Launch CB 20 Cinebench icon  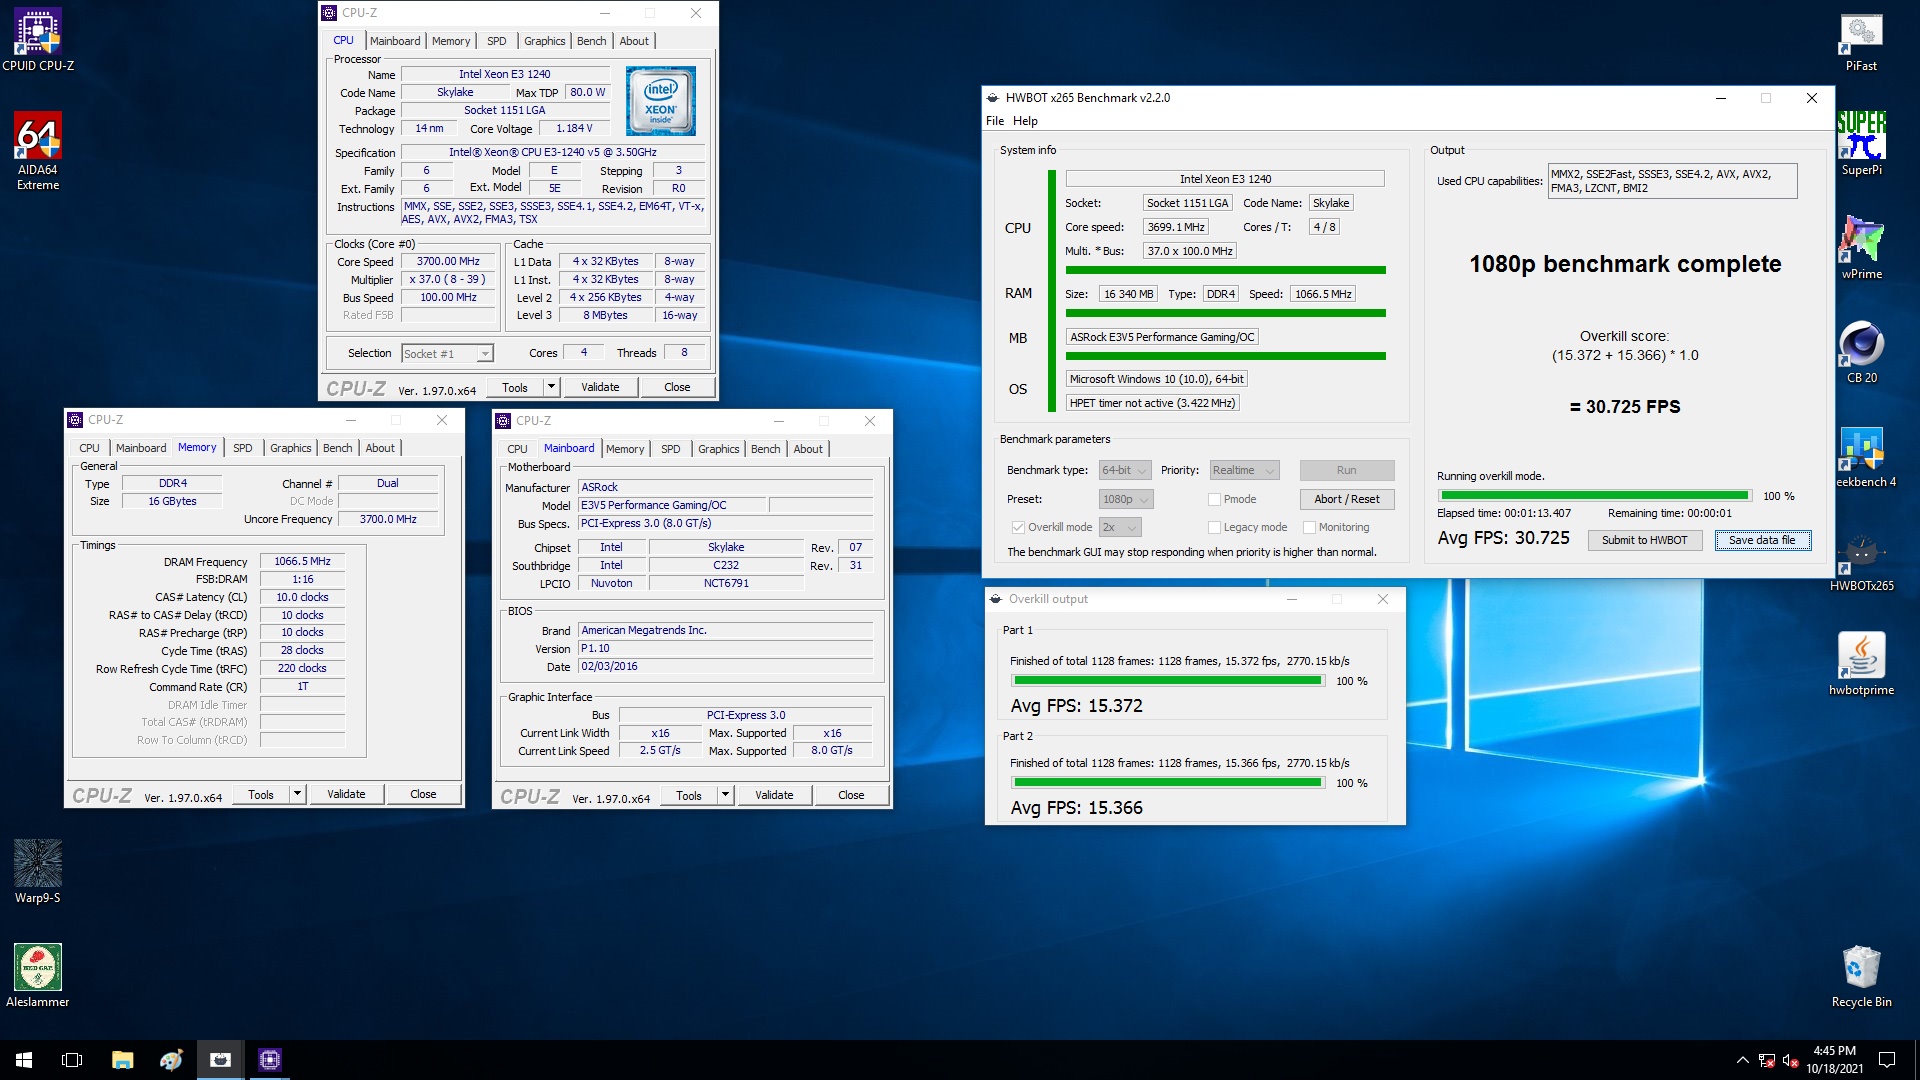coord(1861,352)
